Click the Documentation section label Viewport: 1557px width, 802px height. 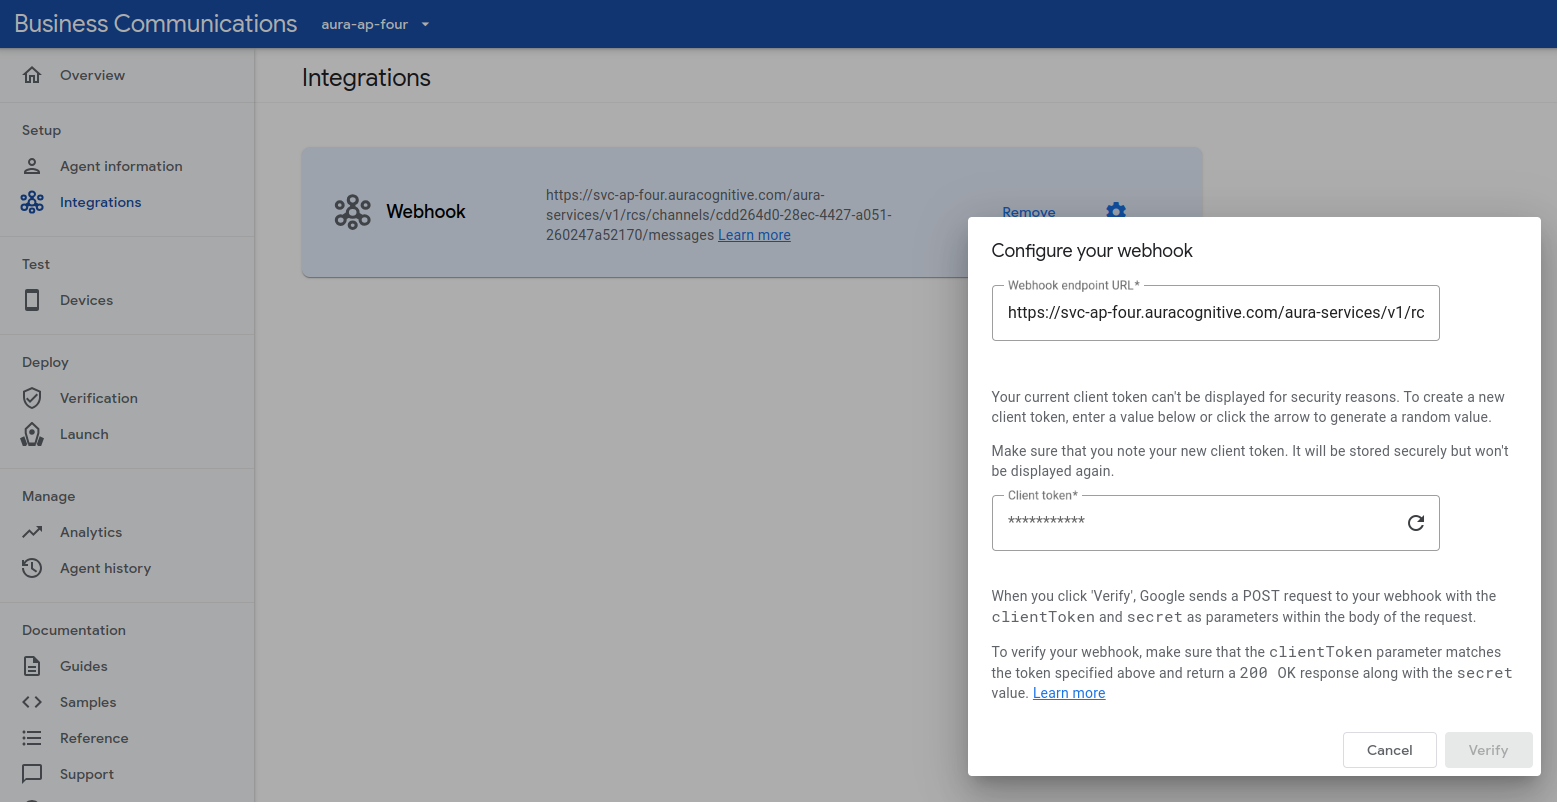coord(74,630)
